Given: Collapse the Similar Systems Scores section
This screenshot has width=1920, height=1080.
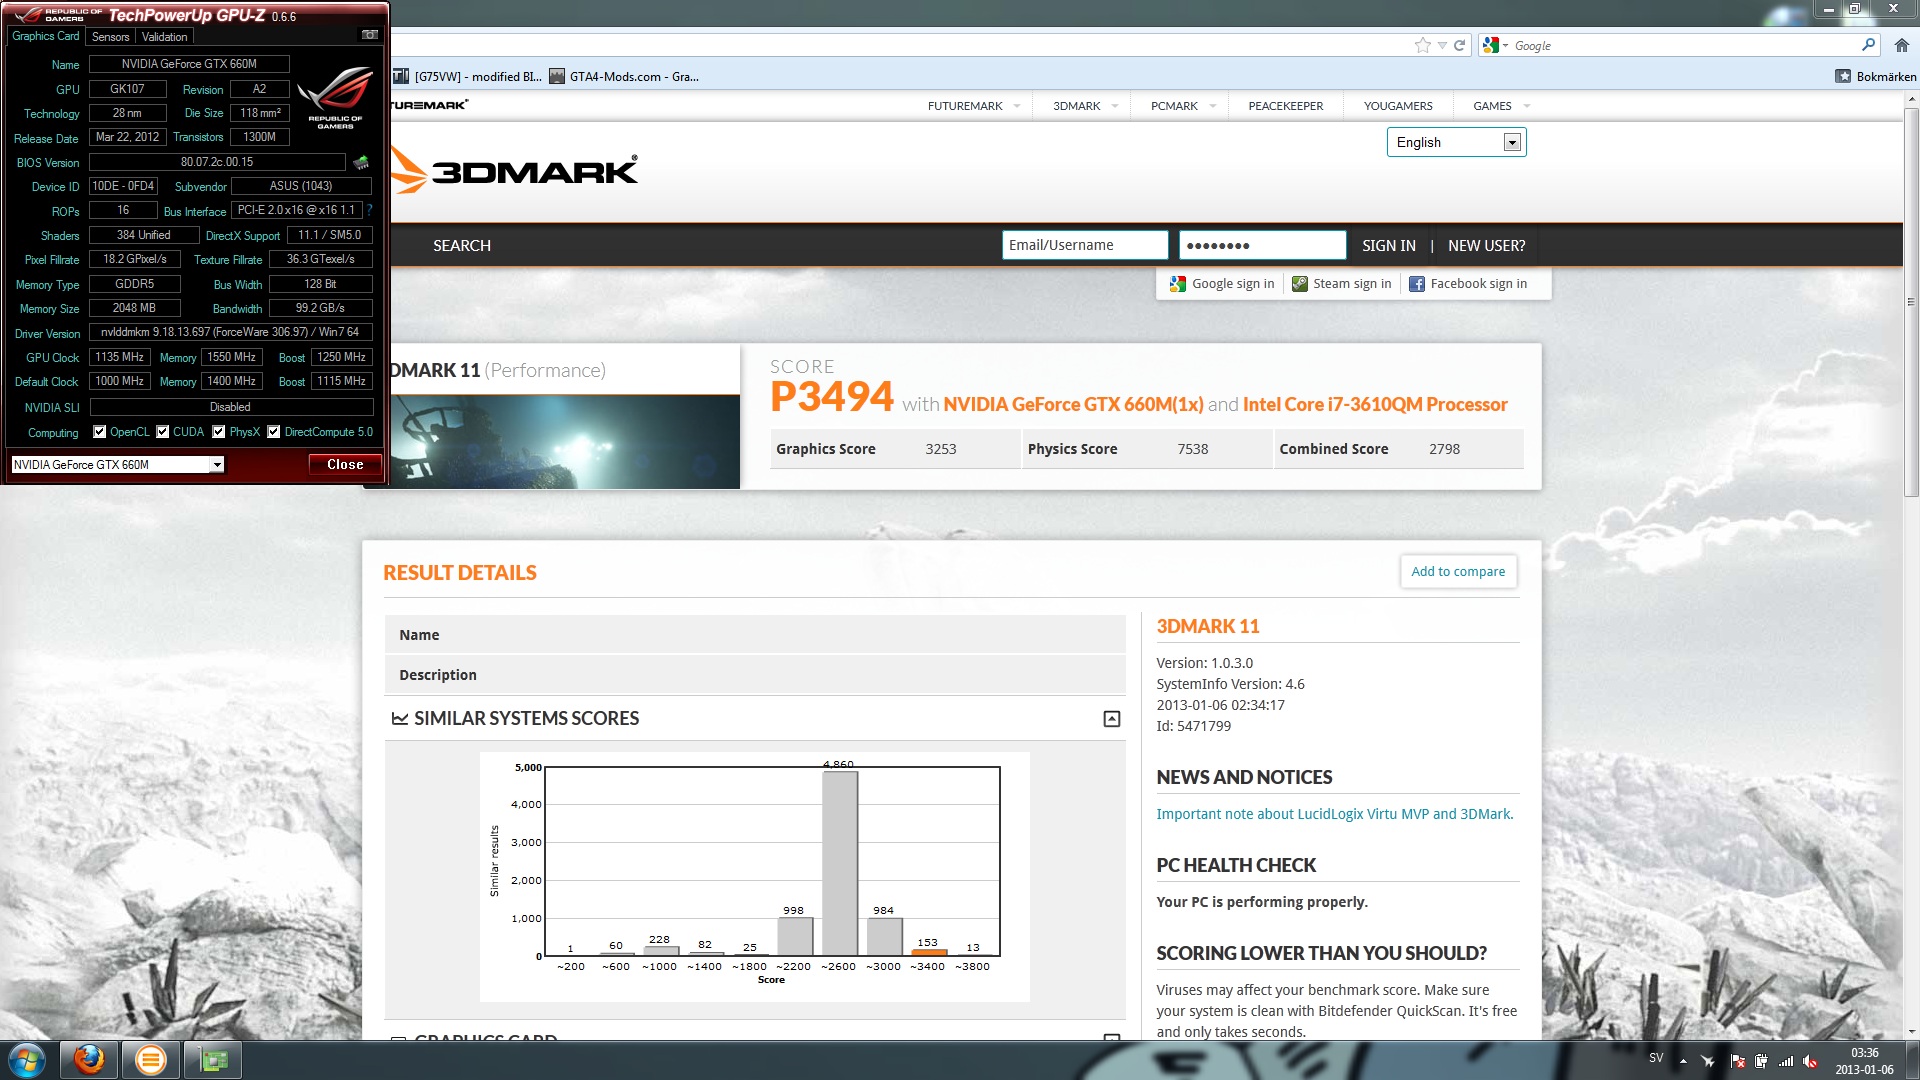Looking at the screenshot, I should coord(1111,719).
